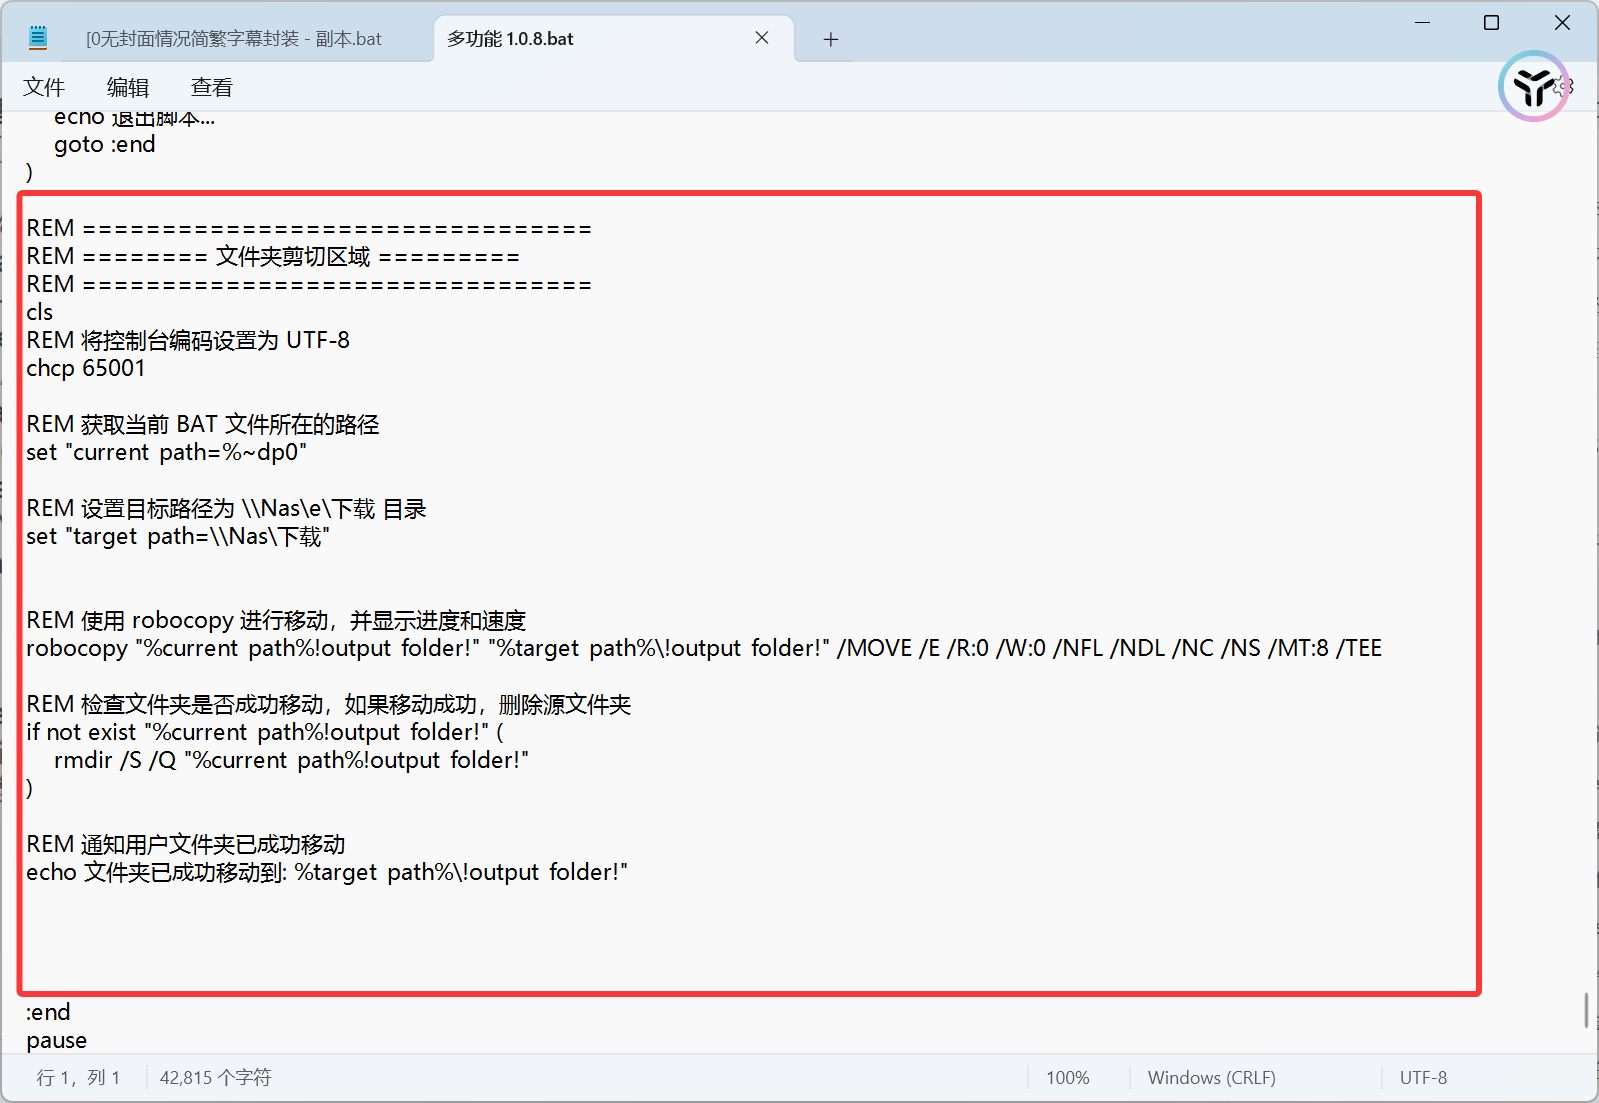Place cursor in the robocopy command line
This screenshot has width=1599, height=1103.
[700, 649]
